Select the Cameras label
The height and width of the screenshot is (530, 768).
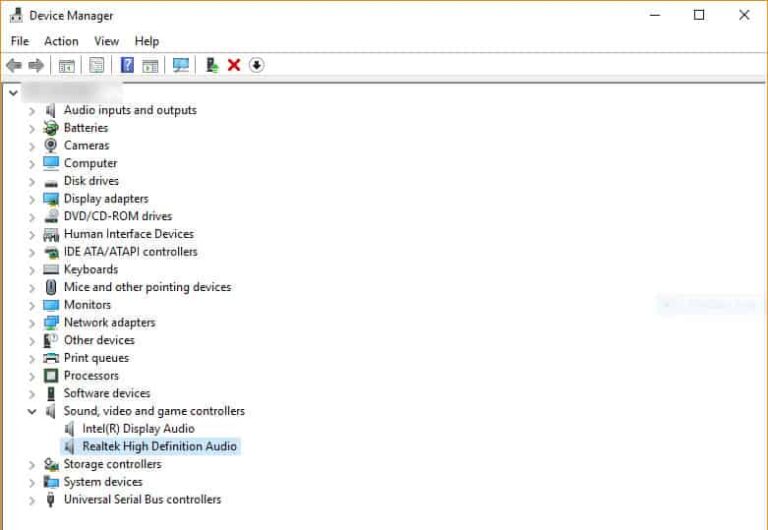pyautogui.click(x=87, y=145)
